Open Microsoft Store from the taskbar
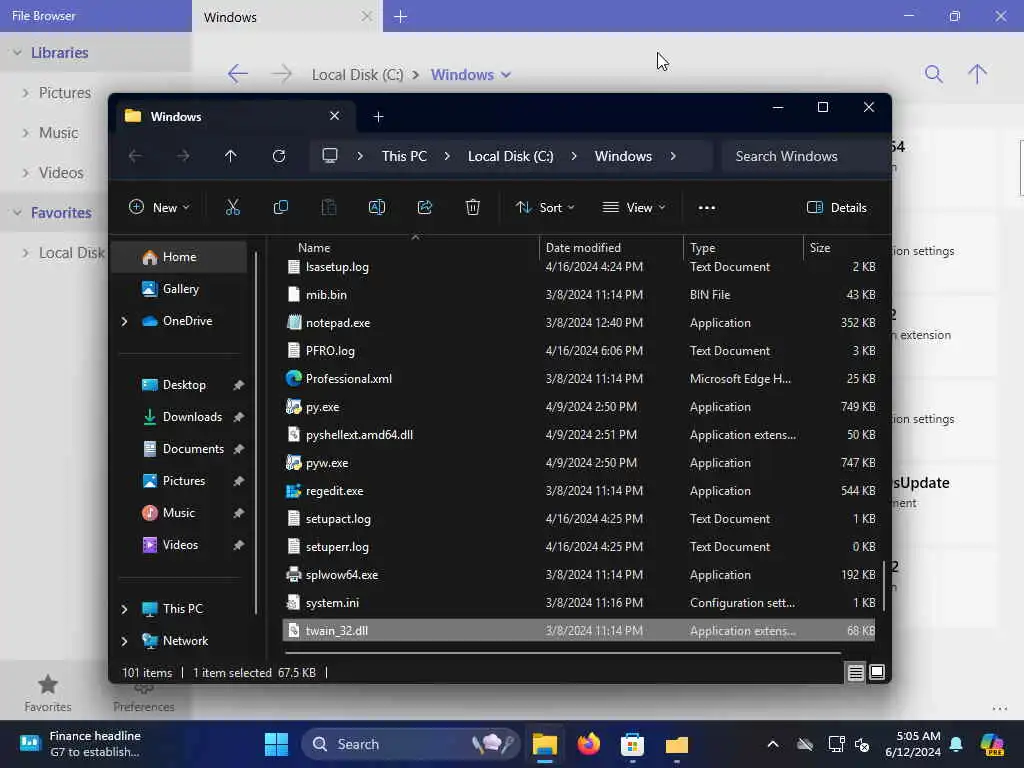Image resolution: width=1024 pixels, height=768 pixels. coord(632,744)
